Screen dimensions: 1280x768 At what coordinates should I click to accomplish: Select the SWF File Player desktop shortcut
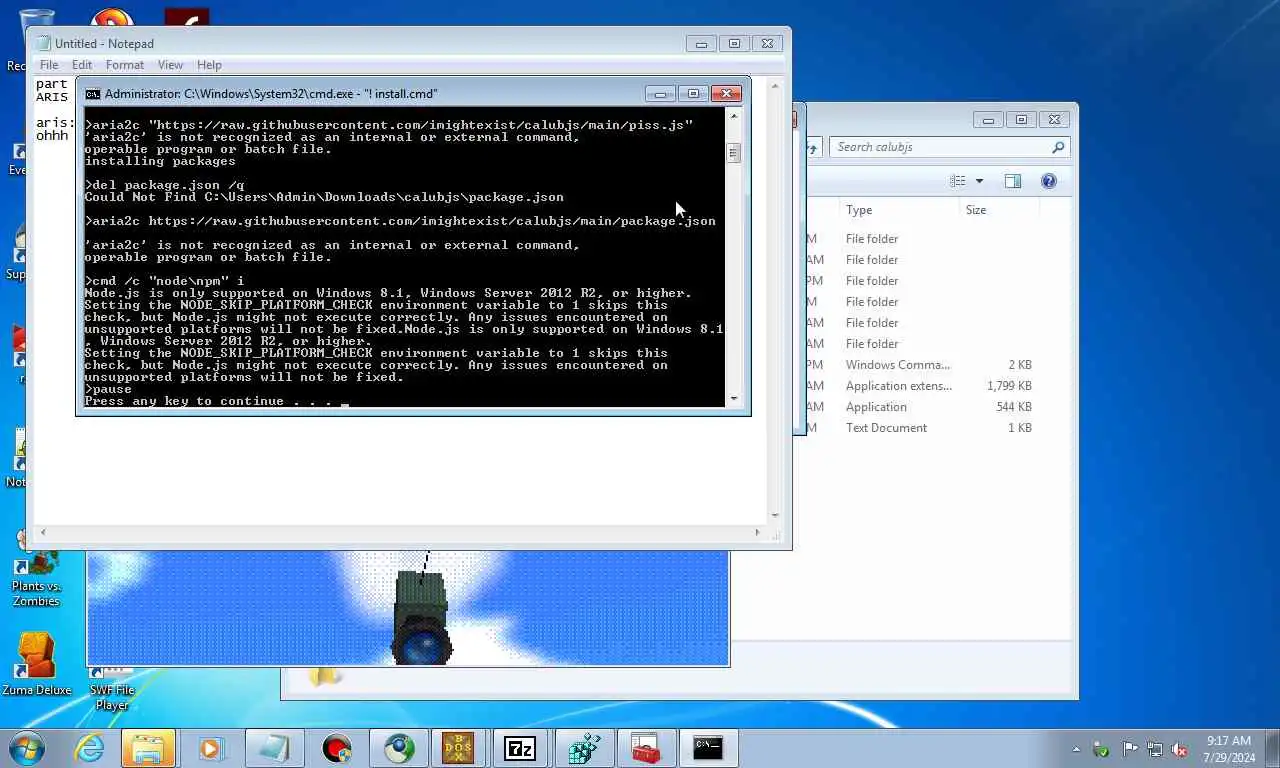[x=112, y=690]
